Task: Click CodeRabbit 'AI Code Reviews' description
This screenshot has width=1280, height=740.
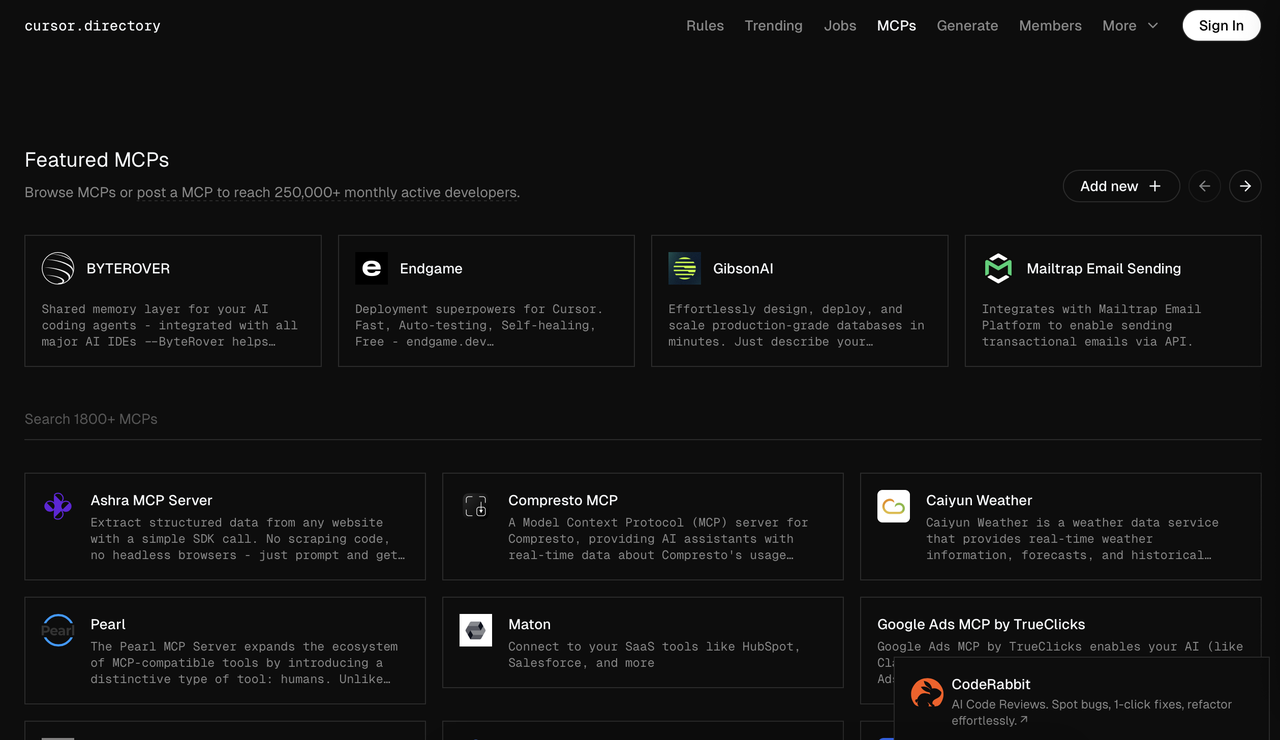Action: [x=1092, y=712]
